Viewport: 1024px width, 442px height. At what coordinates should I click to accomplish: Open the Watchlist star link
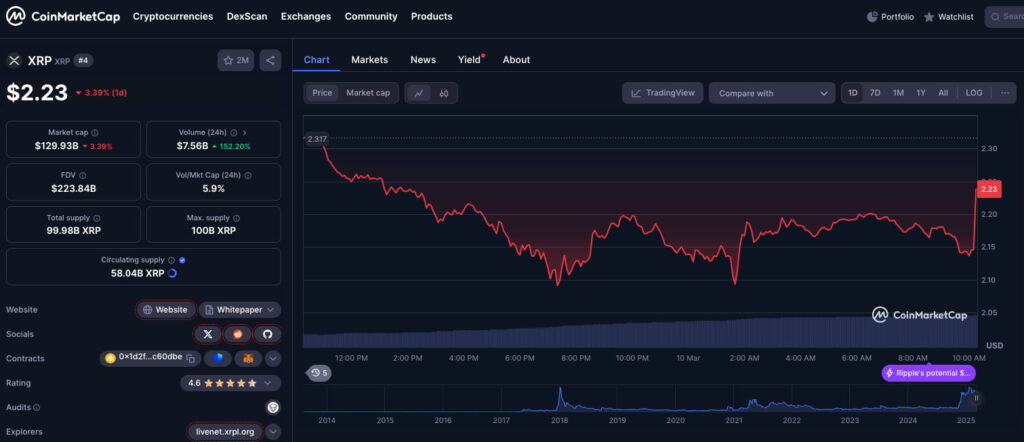(948, 17)
